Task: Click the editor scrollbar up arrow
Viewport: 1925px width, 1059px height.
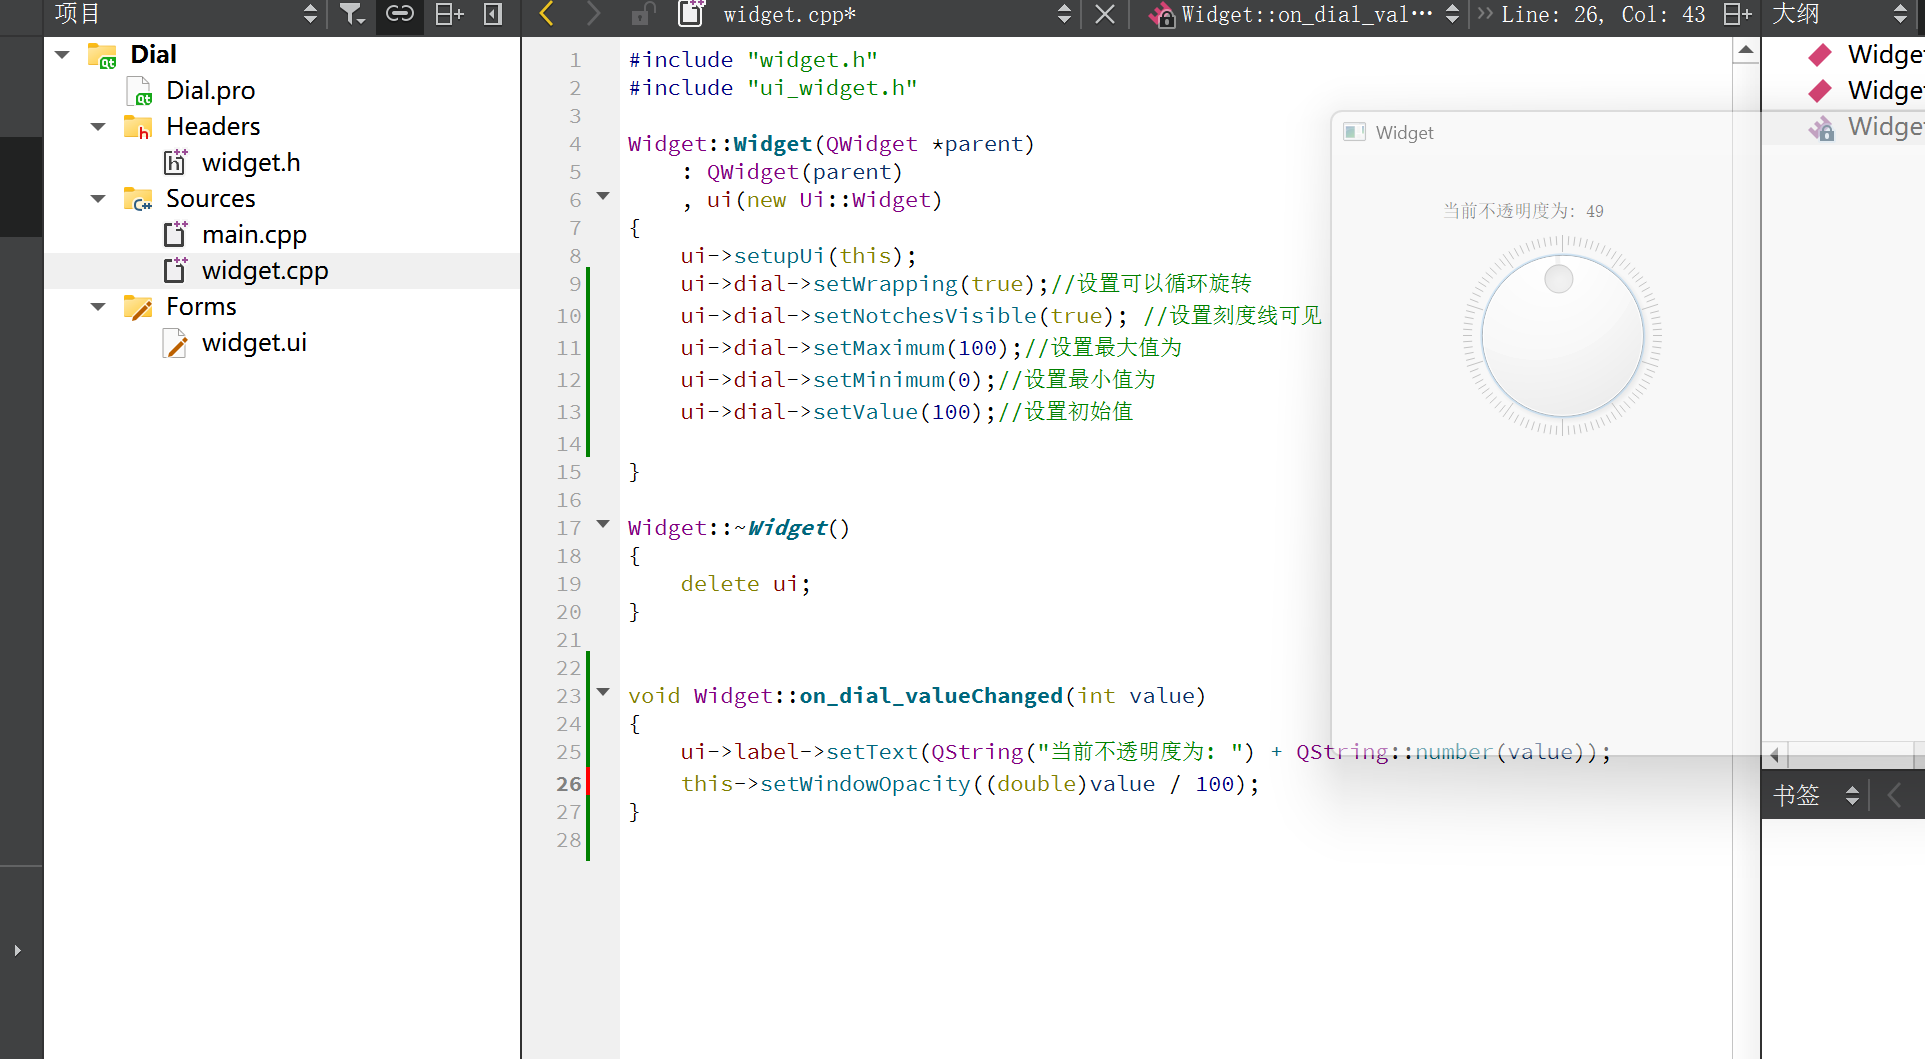Action: (x=1745, y=50)
